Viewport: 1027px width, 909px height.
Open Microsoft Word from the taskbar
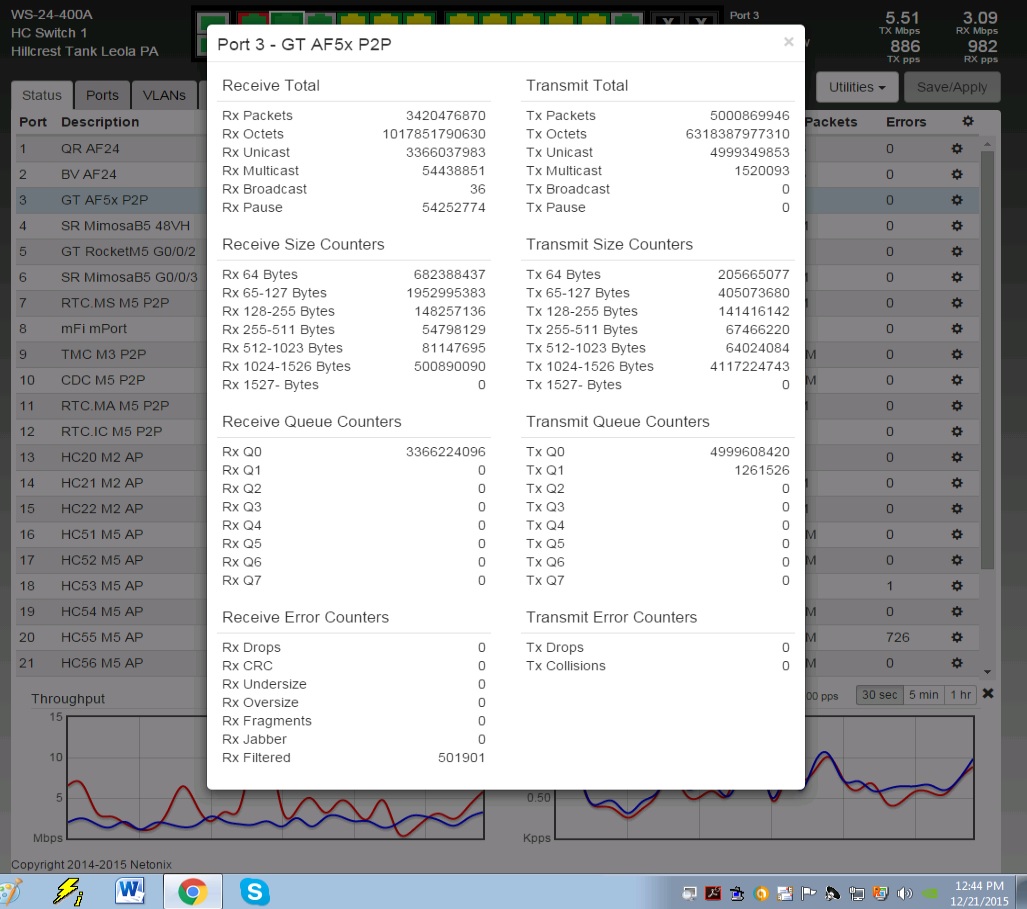point(131,891)
